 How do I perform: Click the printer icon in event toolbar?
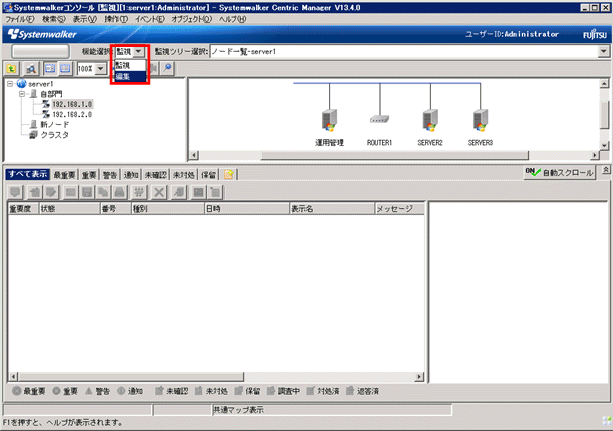coord(120,192)
